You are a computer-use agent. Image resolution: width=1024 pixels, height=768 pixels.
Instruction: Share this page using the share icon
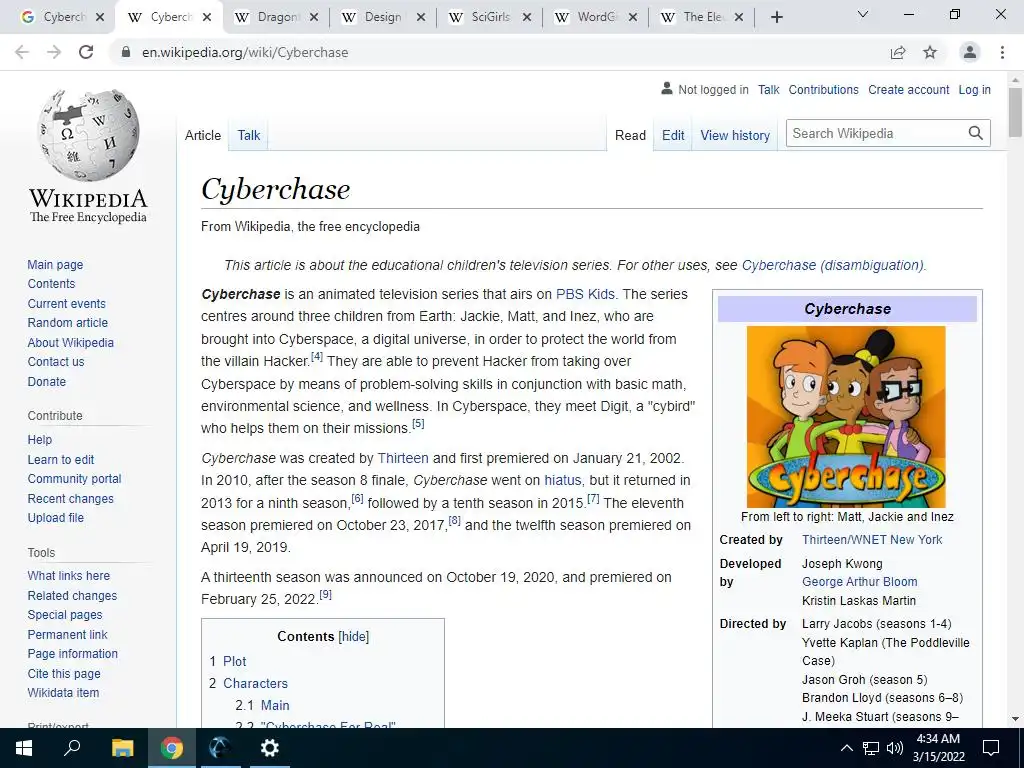tap(898, 52)
